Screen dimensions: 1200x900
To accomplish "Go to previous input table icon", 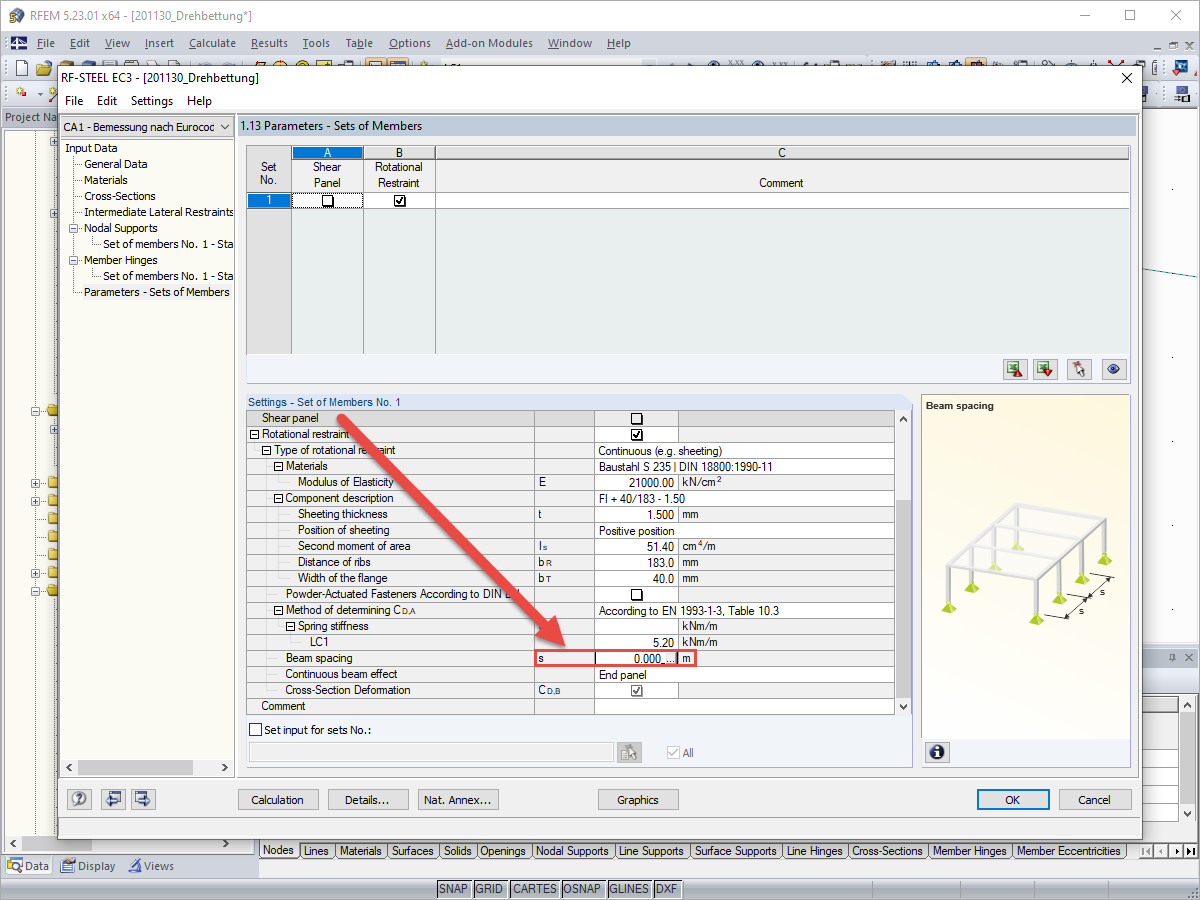I will (113, 799).
